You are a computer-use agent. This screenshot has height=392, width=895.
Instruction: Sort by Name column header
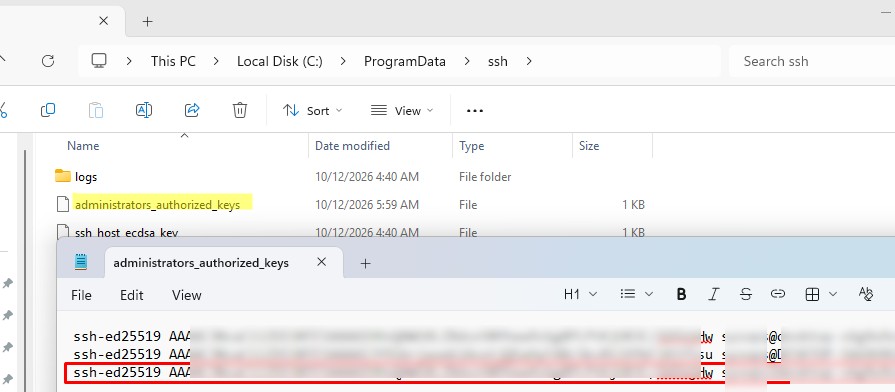click(x=83, y=146)
